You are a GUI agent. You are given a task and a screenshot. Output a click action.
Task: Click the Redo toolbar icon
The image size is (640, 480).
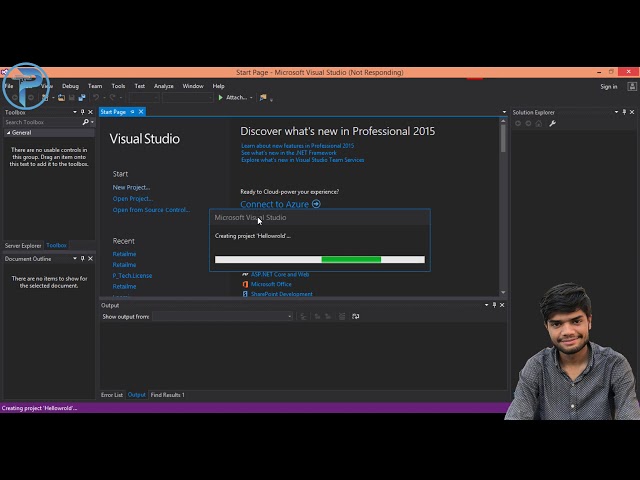pos(113,97)
